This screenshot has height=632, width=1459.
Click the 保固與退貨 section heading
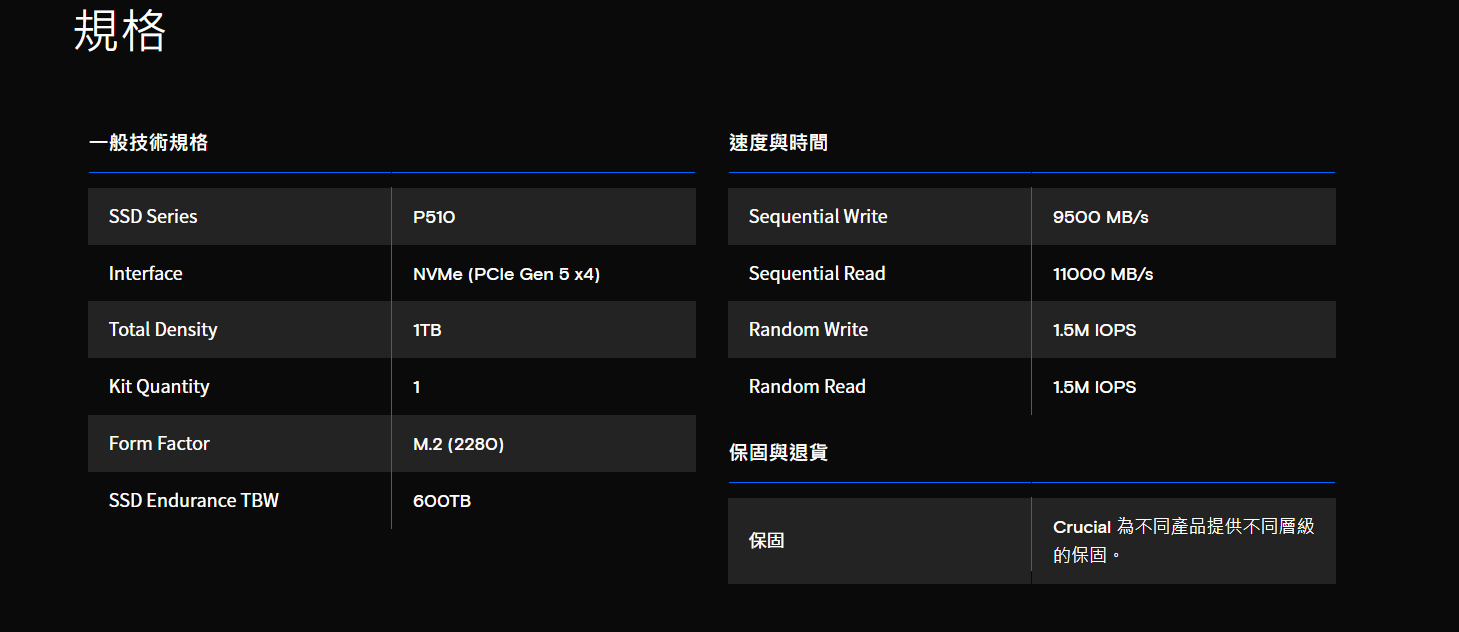click(778, 453)
